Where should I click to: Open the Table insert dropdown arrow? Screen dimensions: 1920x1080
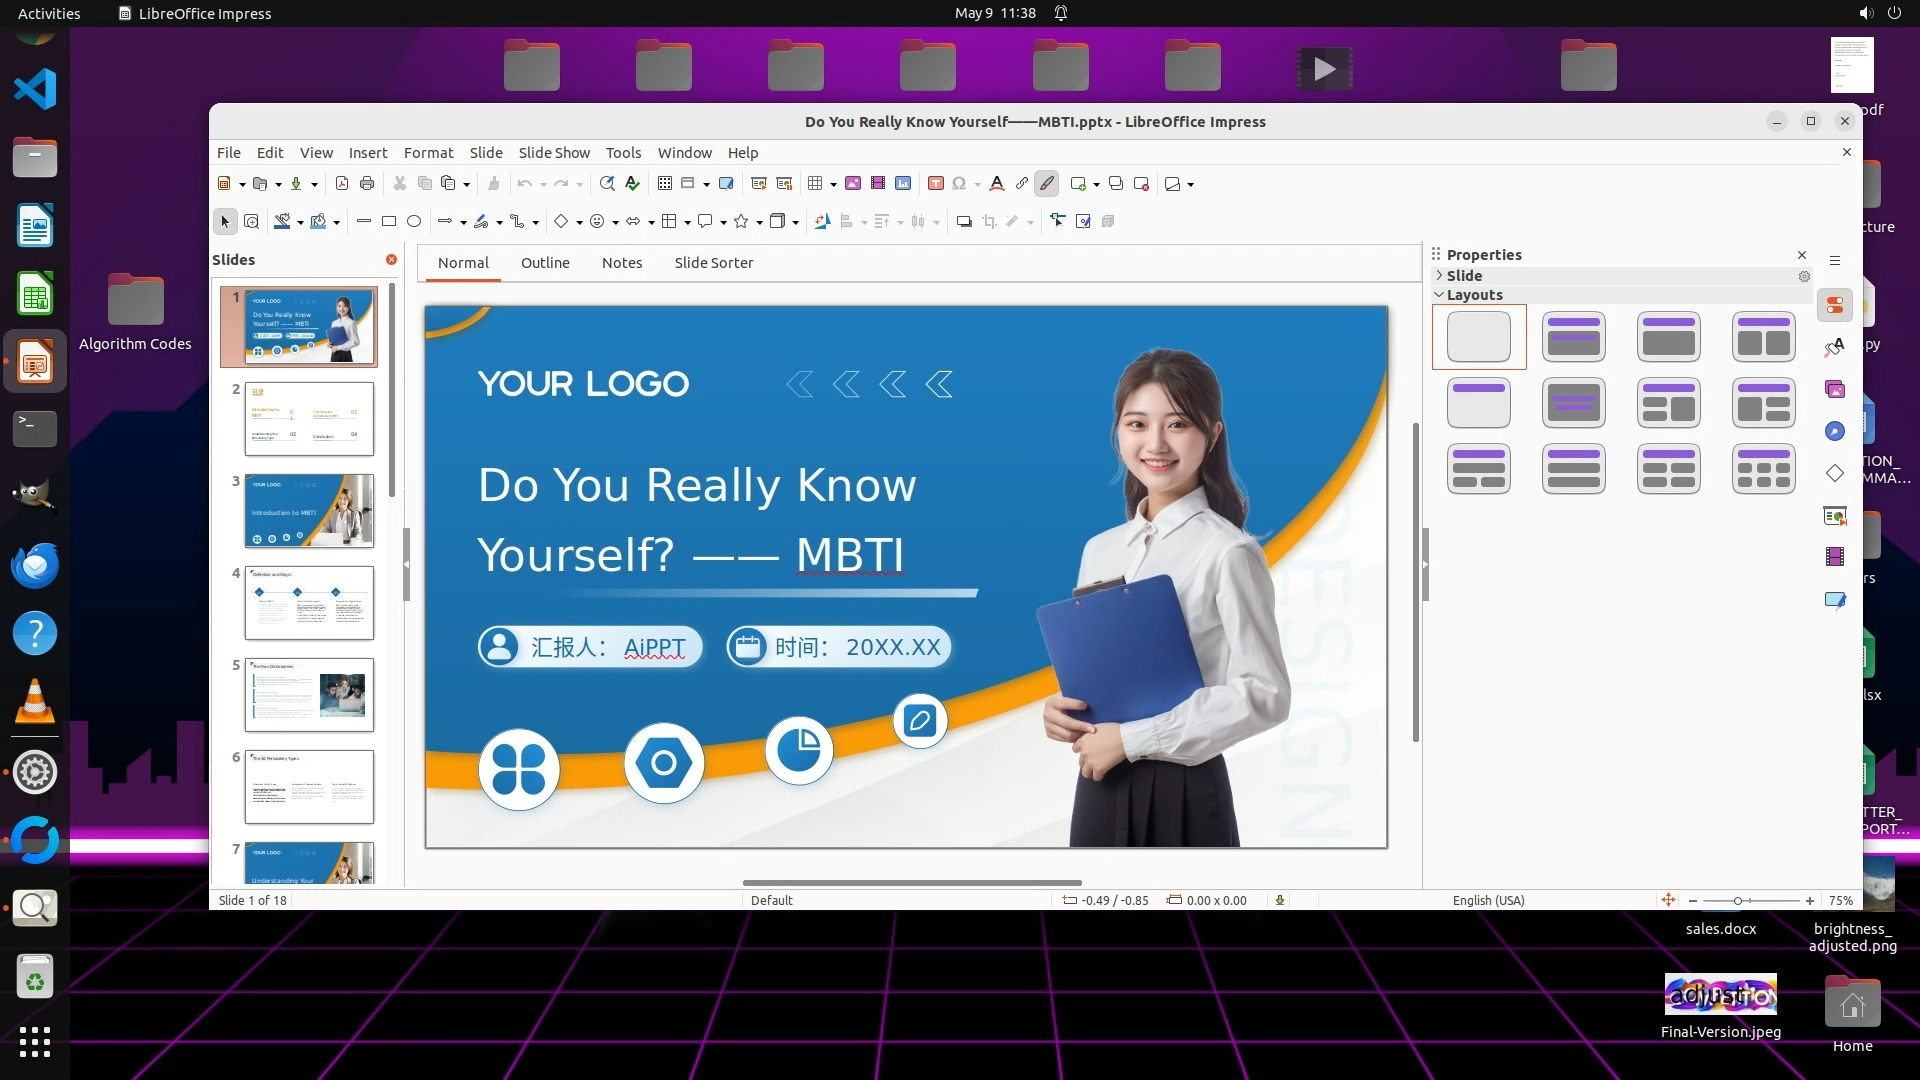833,184
